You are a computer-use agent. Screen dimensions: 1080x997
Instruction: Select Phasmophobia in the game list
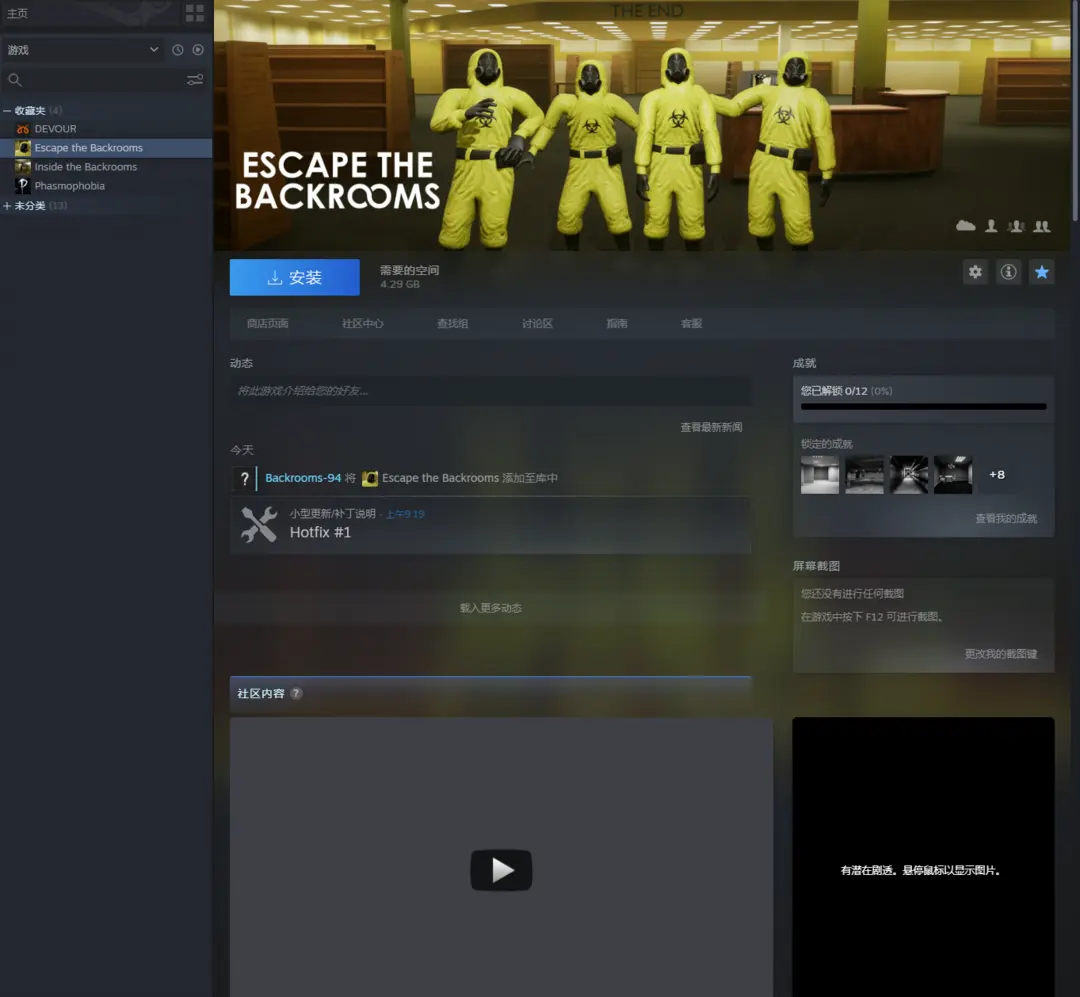[x=70, y=186]
